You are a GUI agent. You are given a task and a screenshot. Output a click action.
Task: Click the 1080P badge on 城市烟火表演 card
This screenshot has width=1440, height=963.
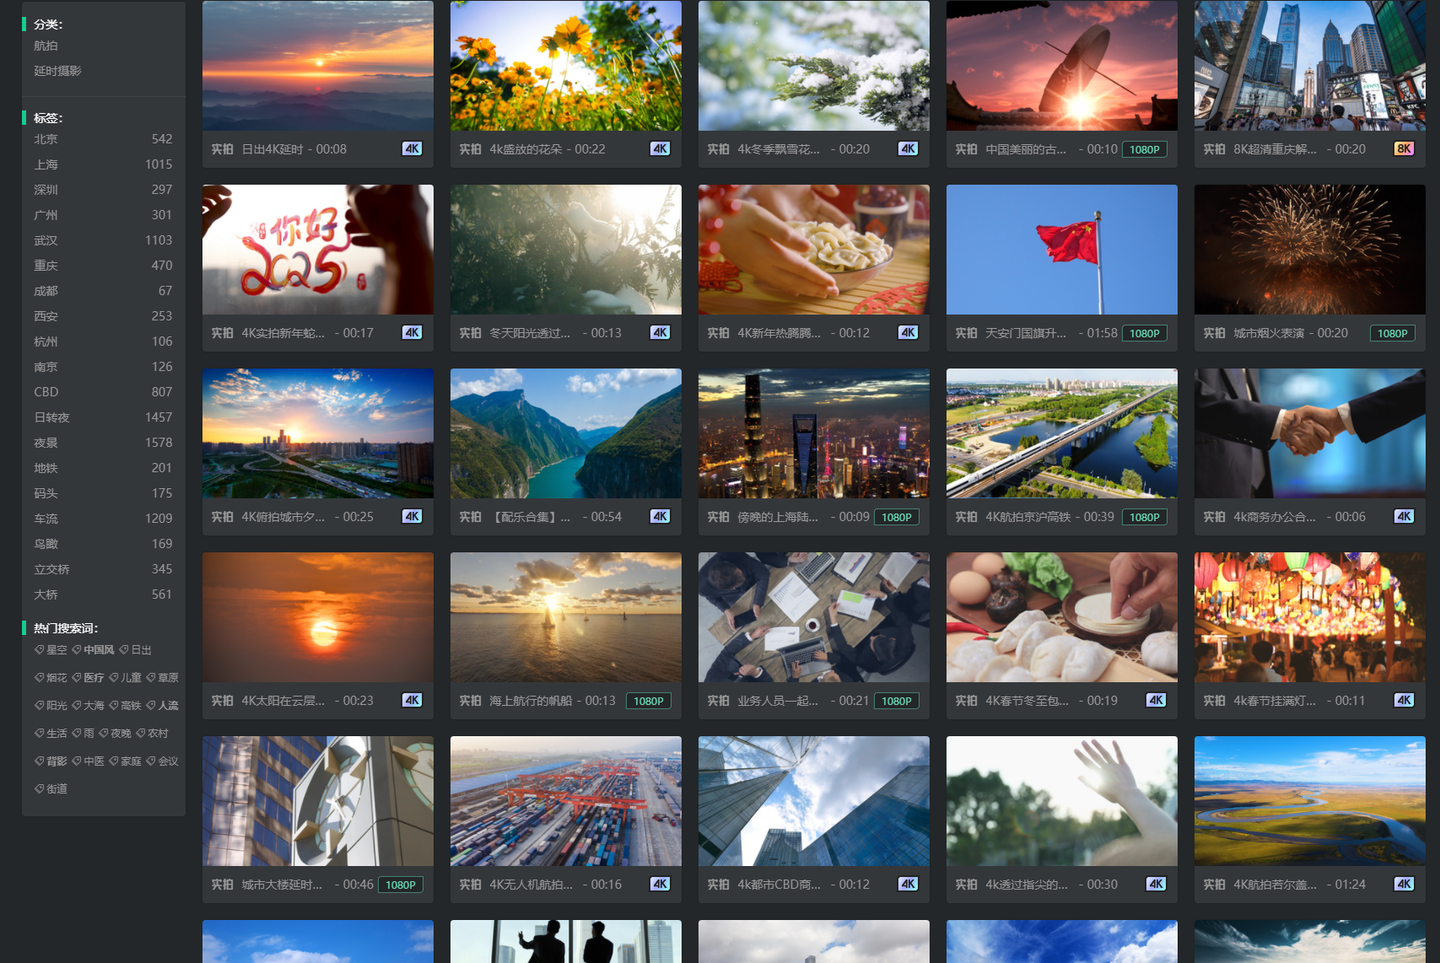[x=1392, y=333]
